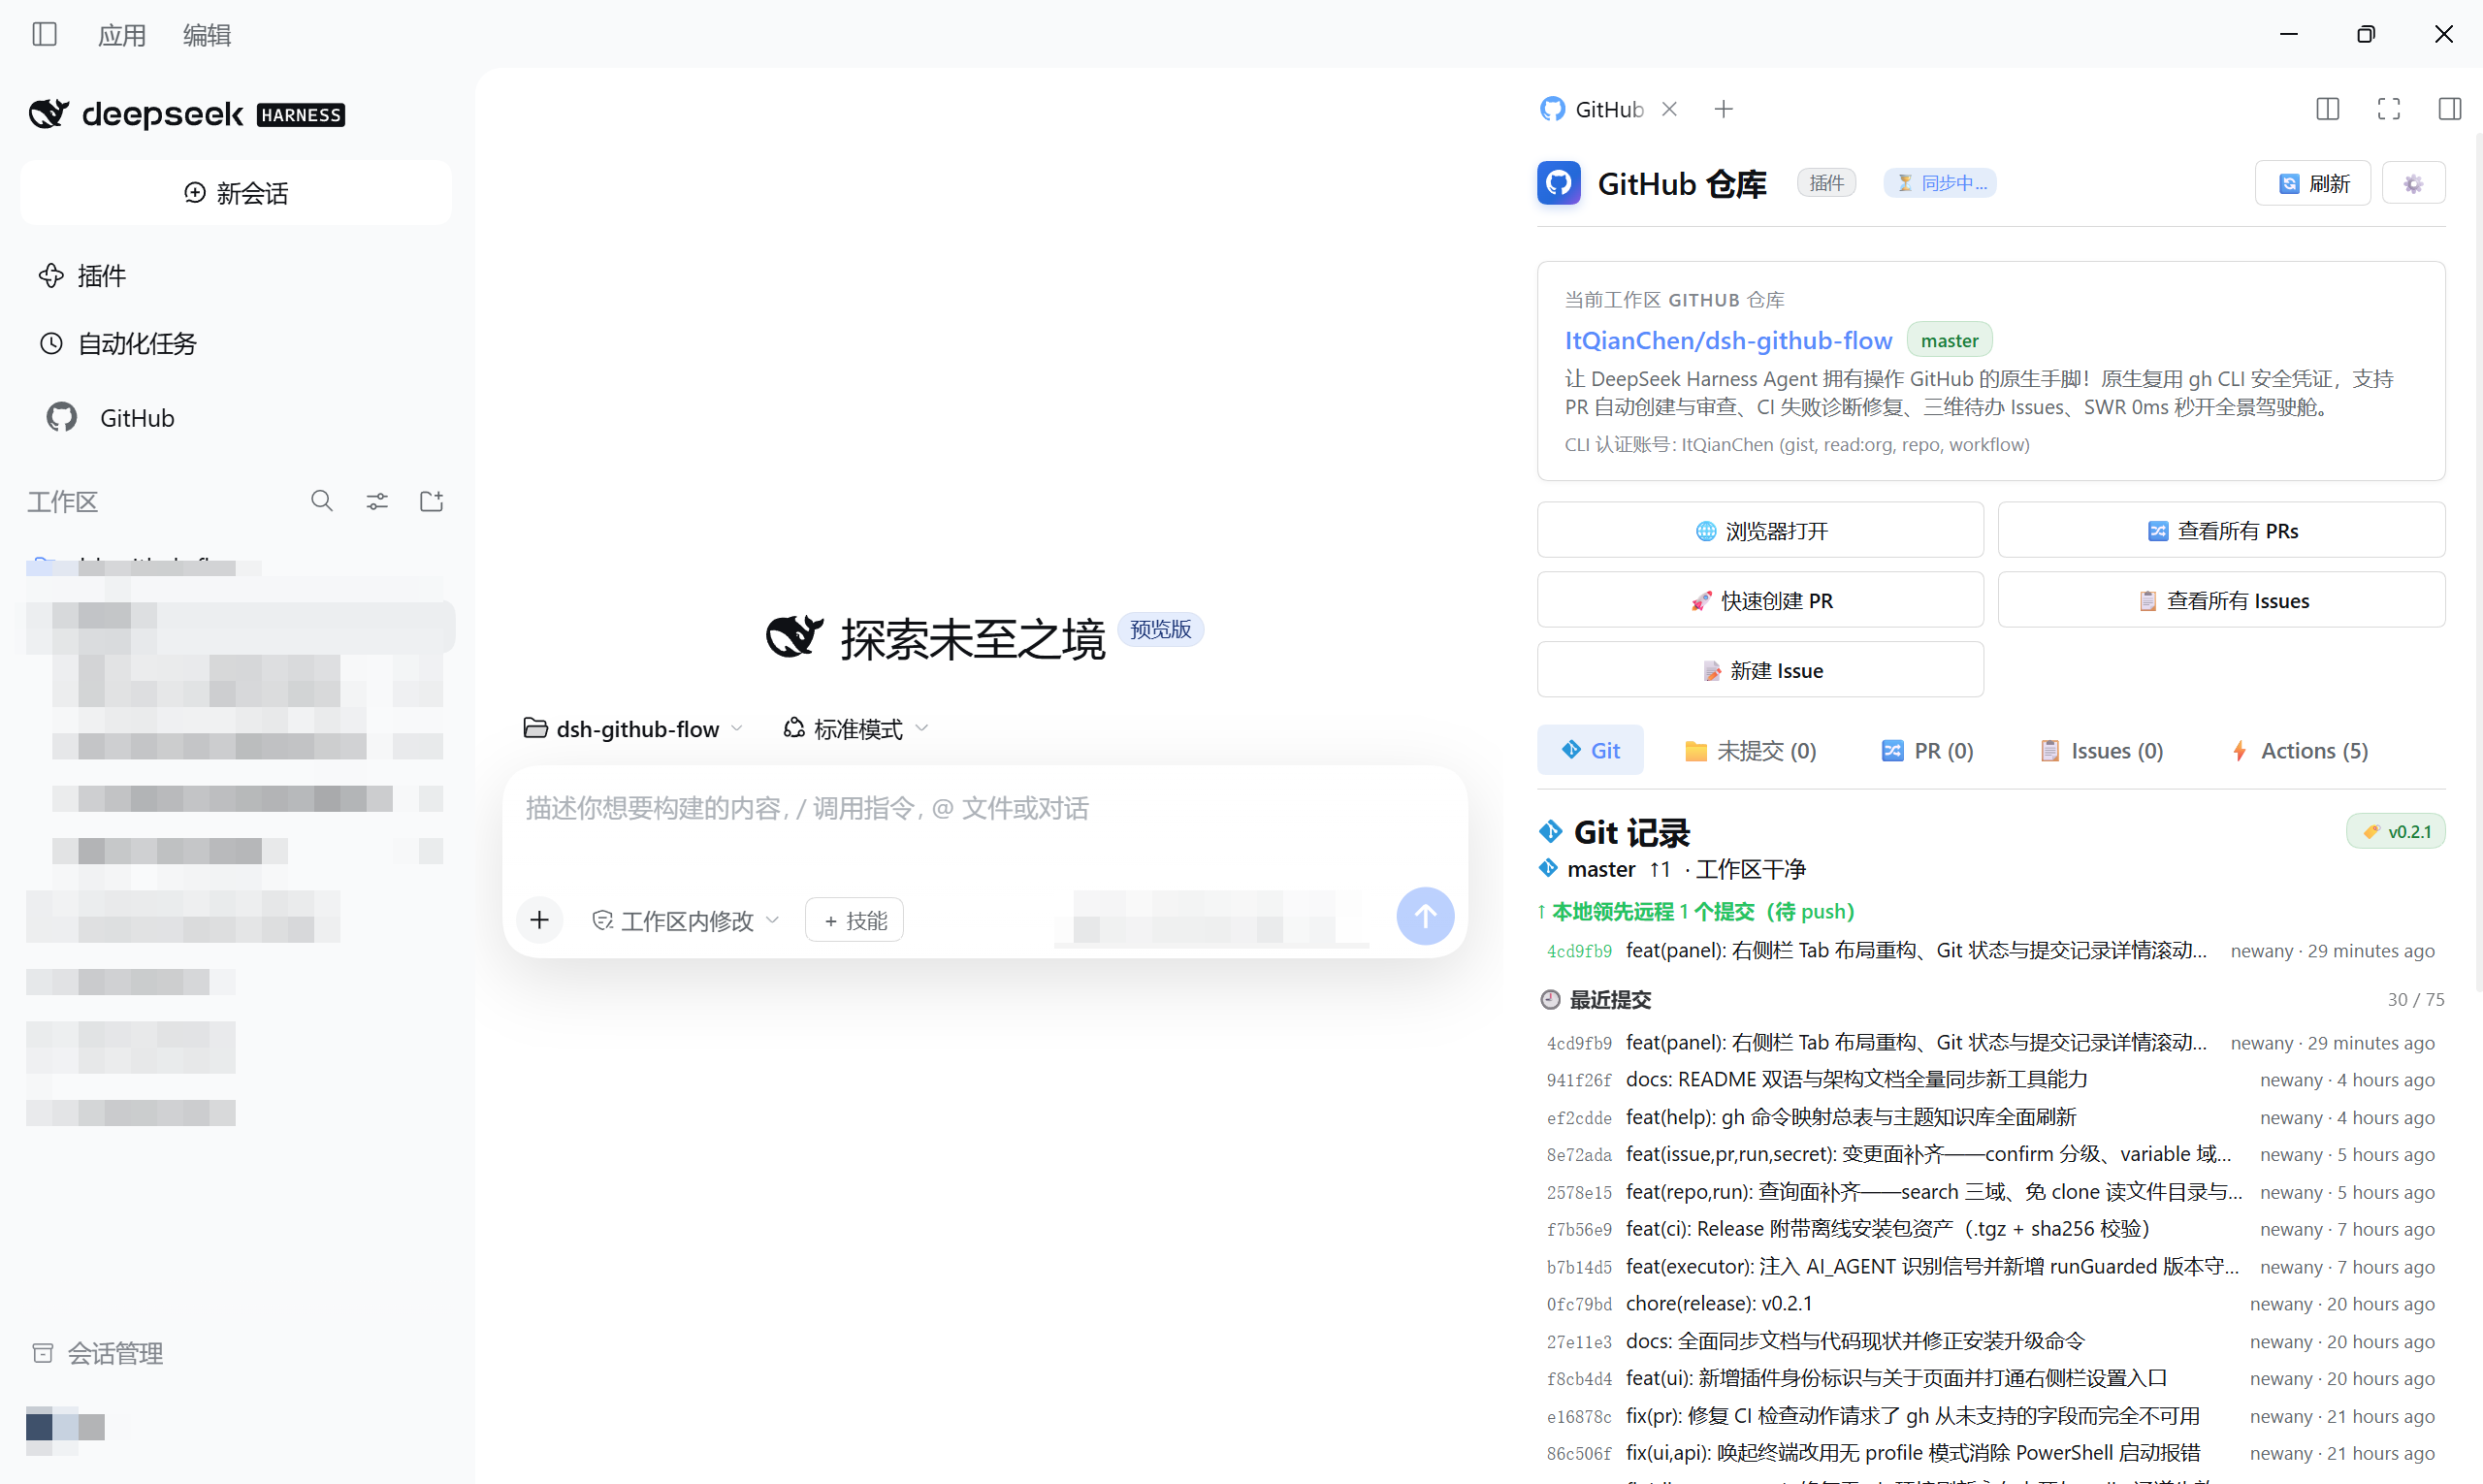Switch to the Issues (0) tab

click(2101, 750)
